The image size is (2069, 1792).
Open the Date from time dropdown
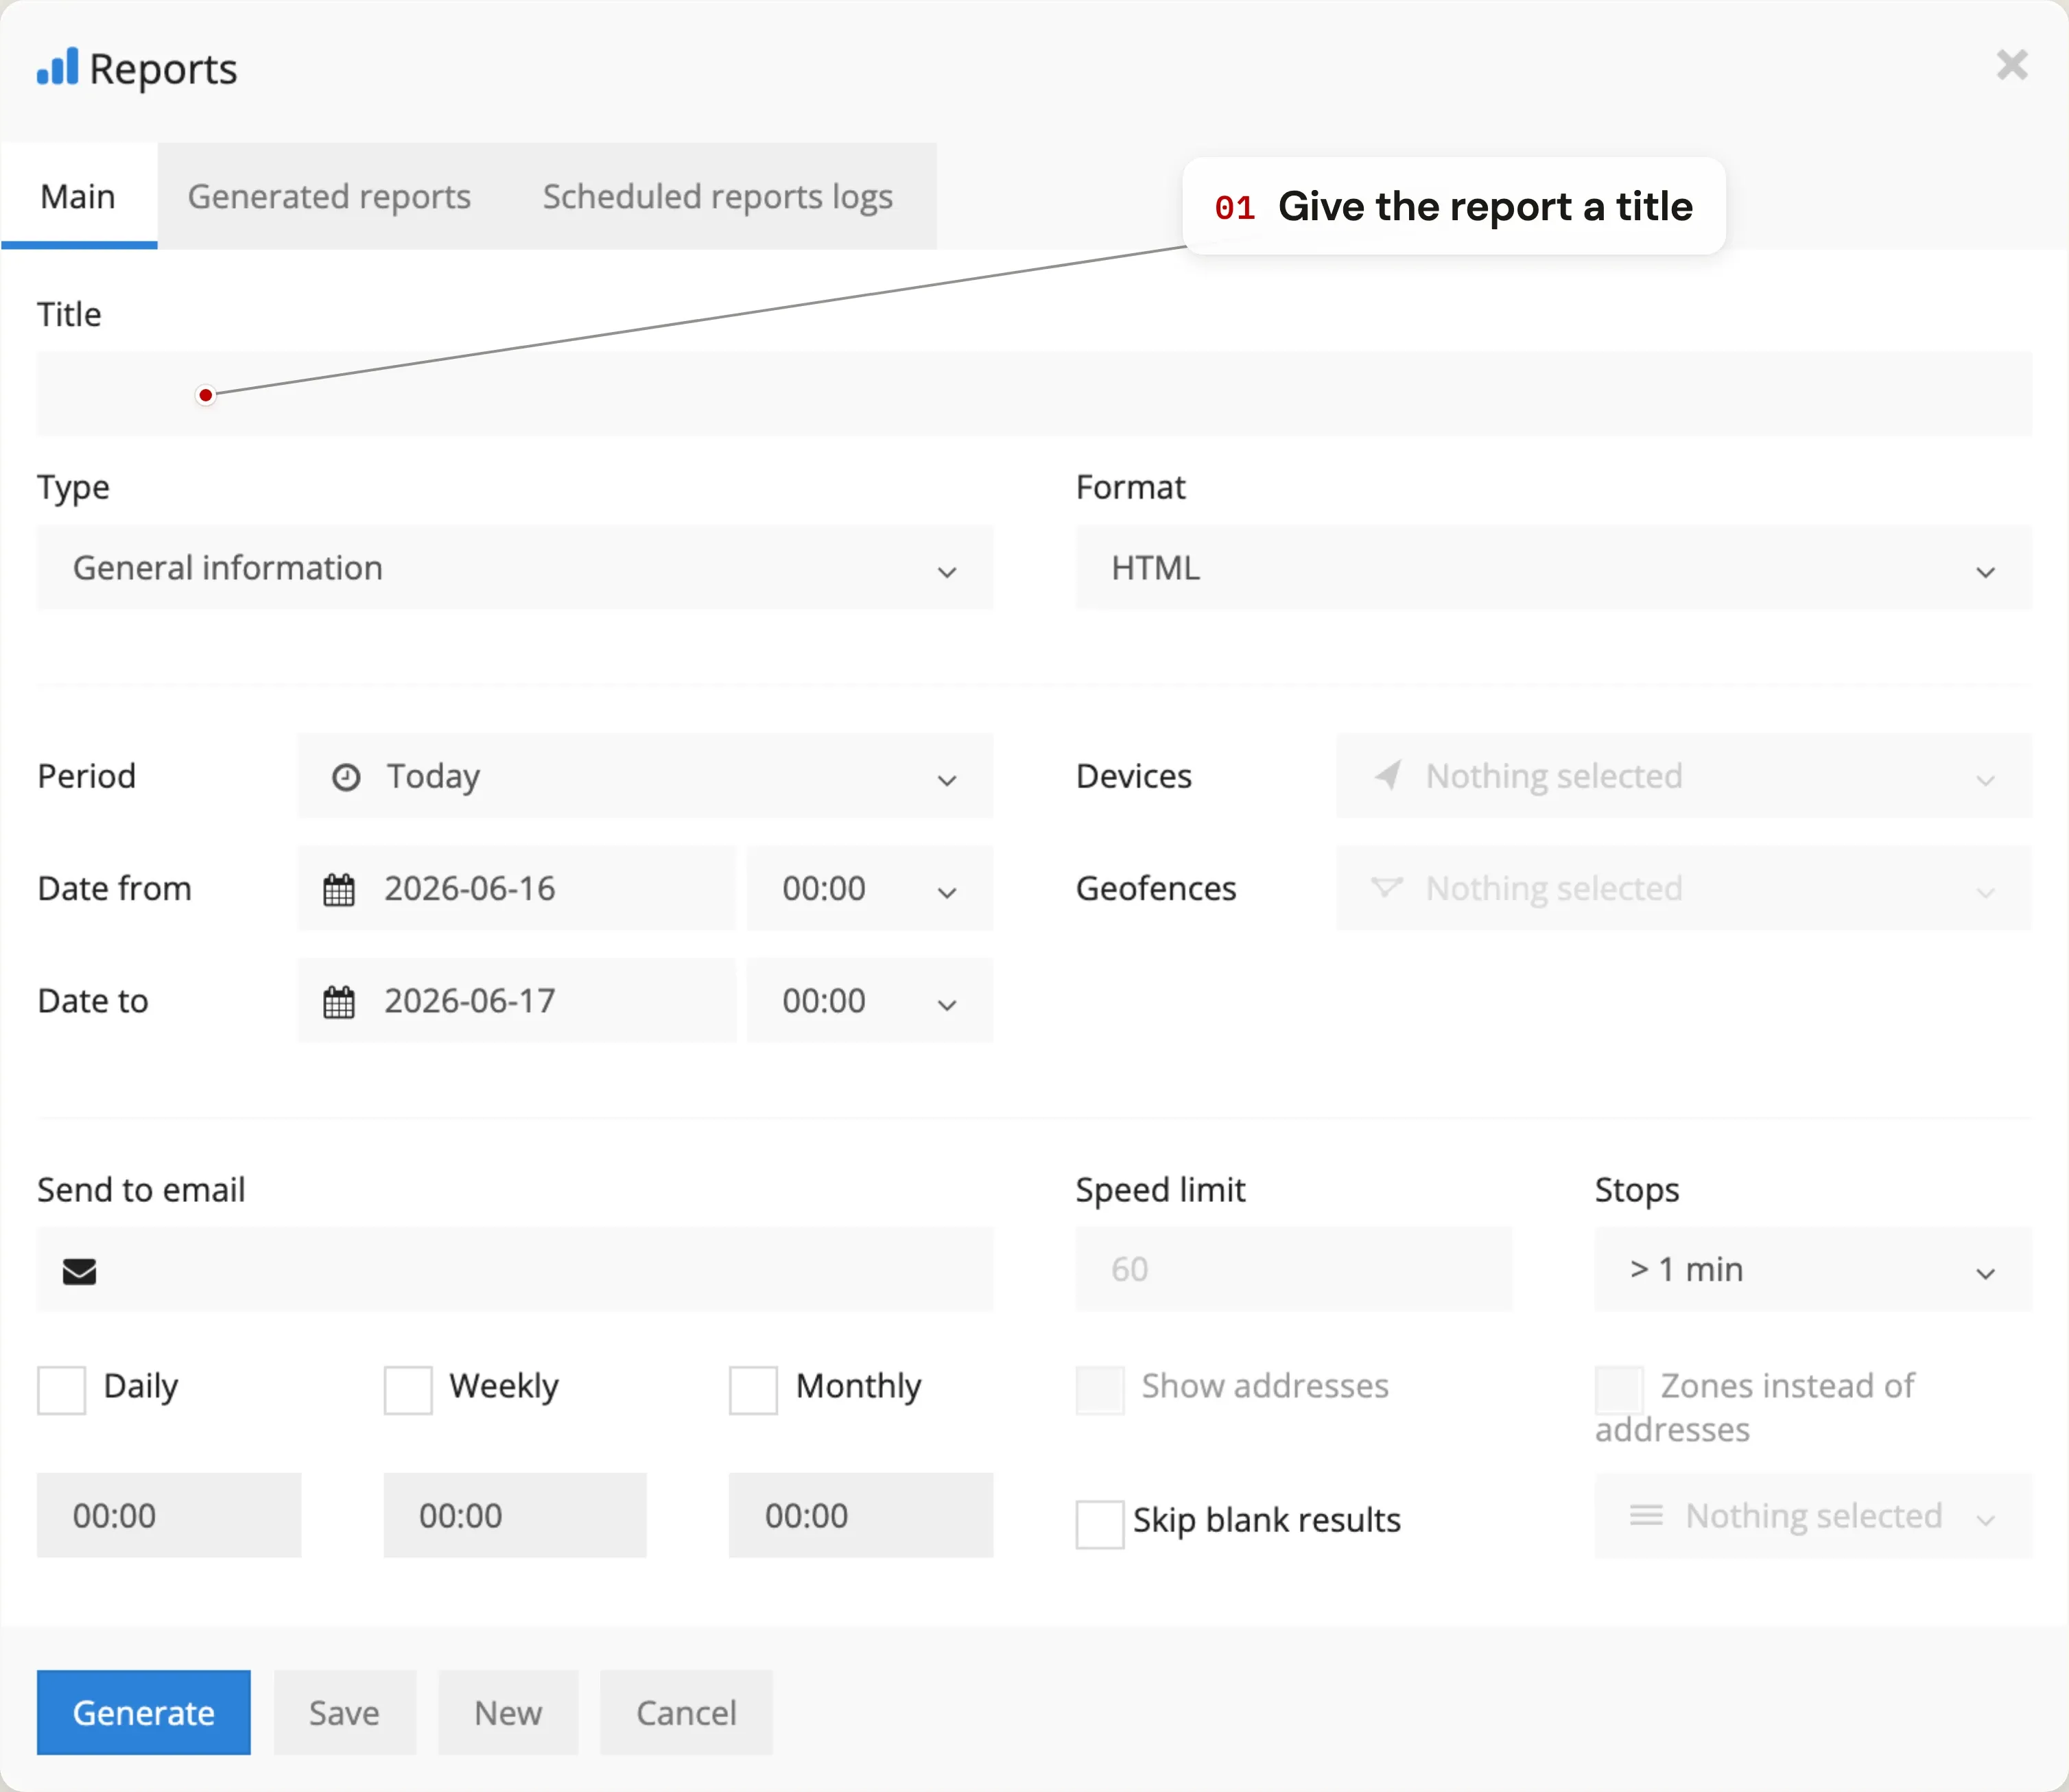(869, 888)
